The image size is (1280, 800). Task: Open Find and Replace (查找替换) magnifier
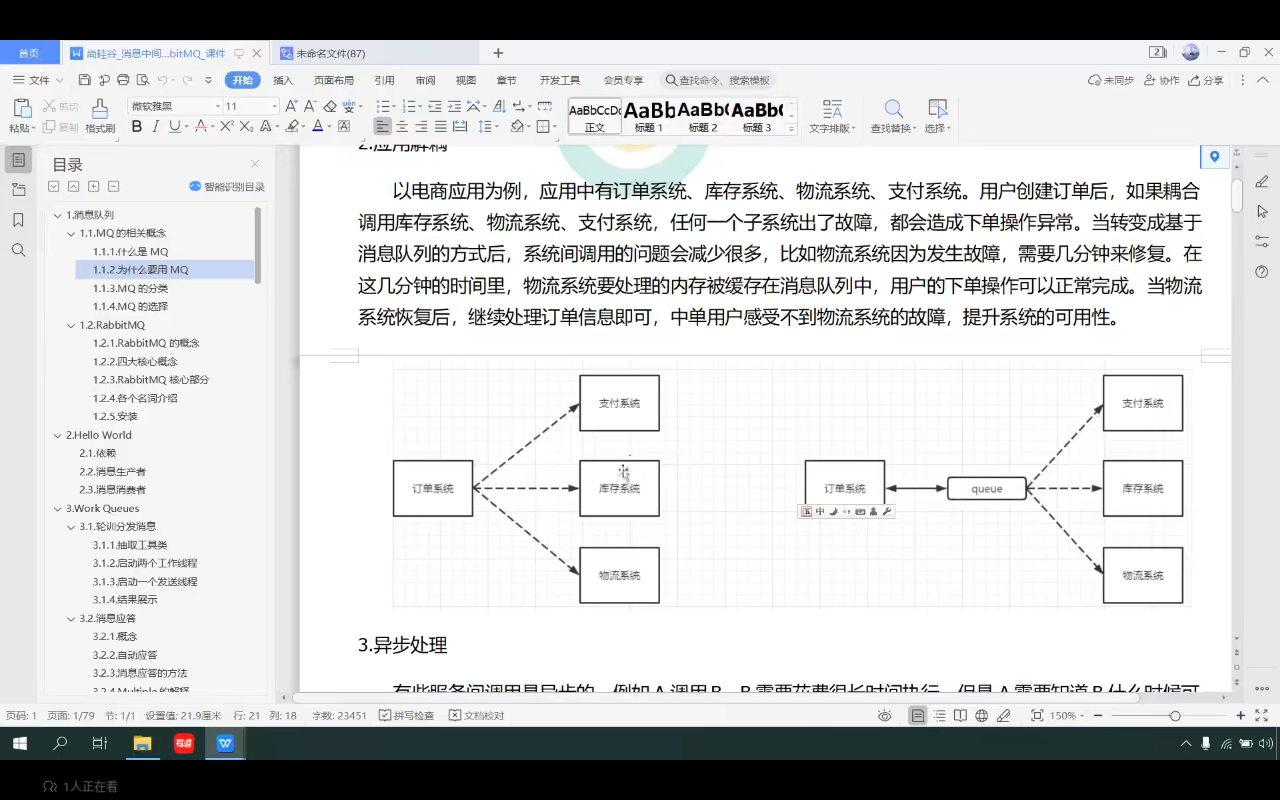click(893, 109)
